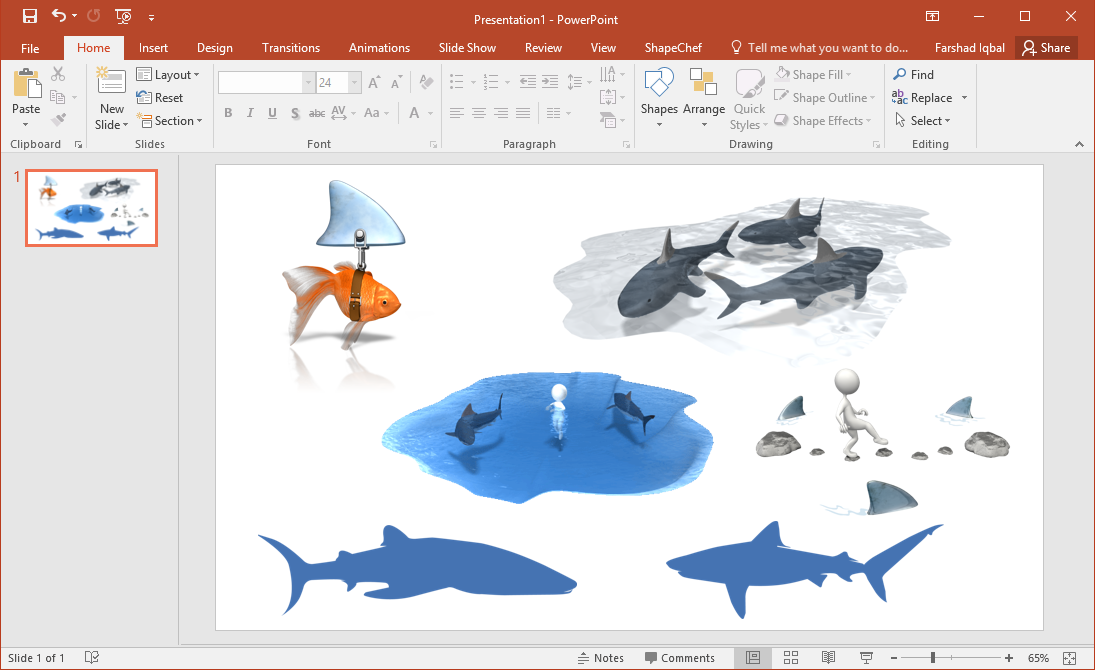Open Arrange objects icon
1095x670 pixels.
pyautogui.click(x=703, y=82)
